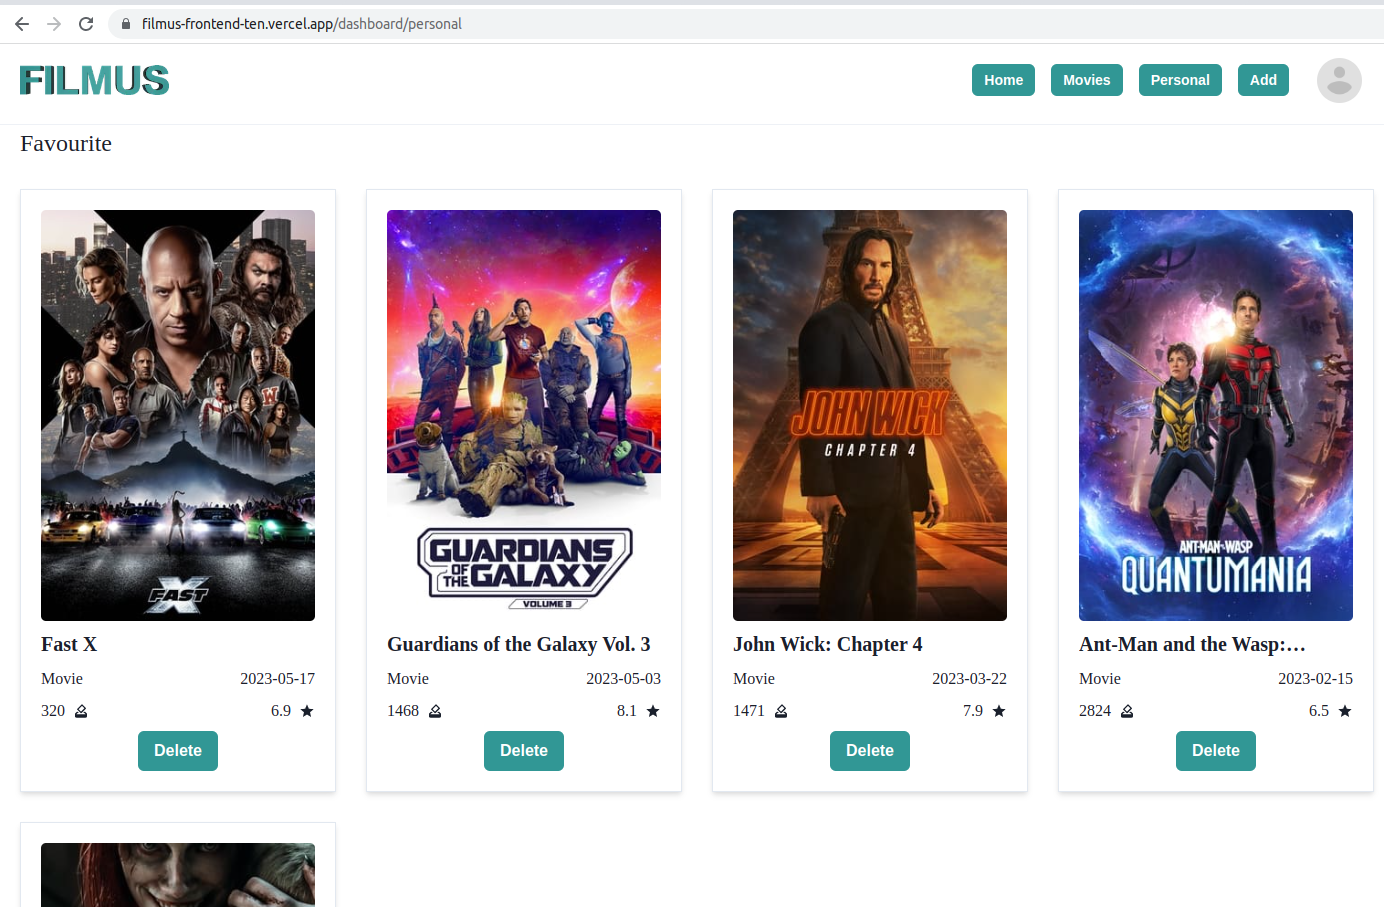Screen dimensions: 1384x907
Task: Click rating value 8.1
Action: (627, 711)
